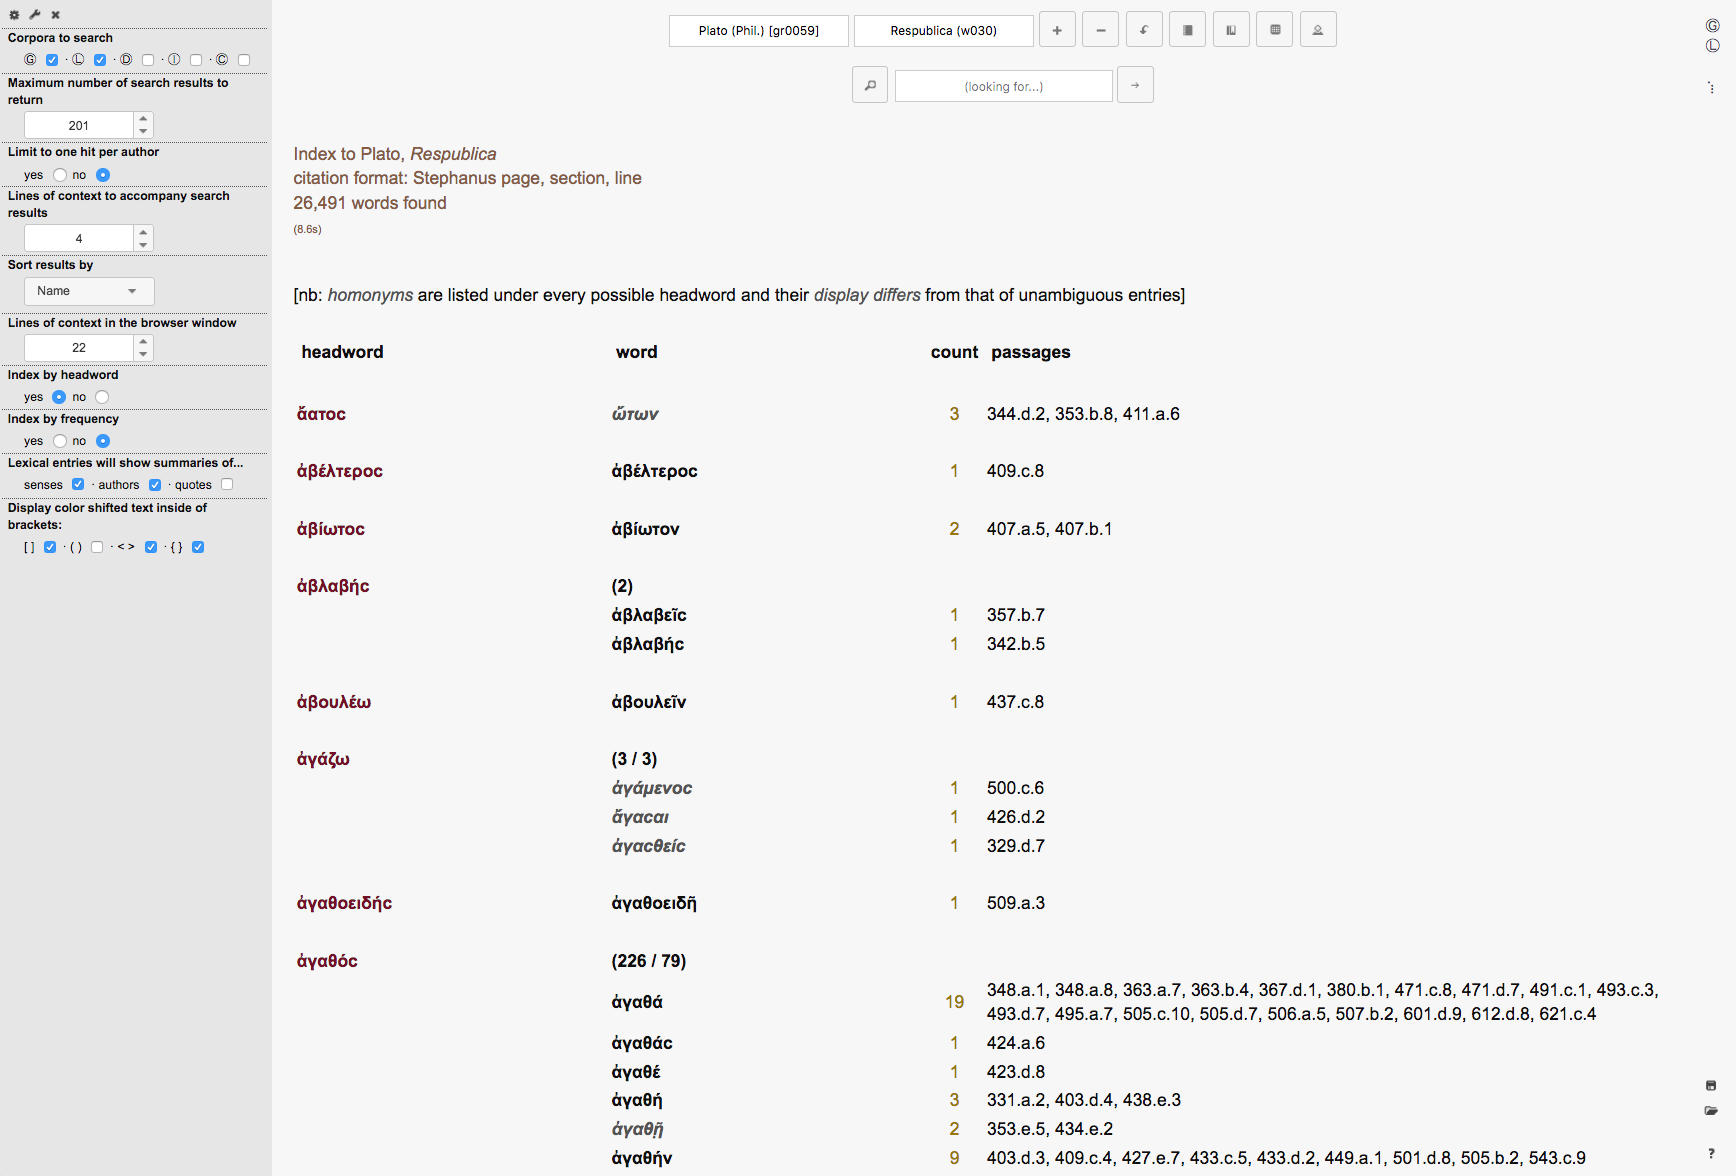Select 'no' for Index by headword

(x=102, y=397)
